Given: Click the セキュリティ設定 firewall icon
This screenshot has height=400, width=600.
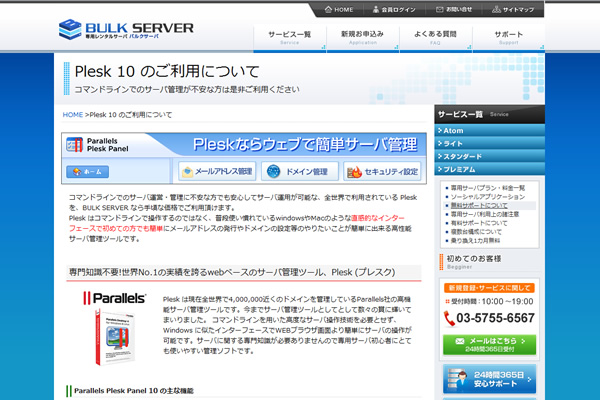Looking at the screenshot, I should click(353, 171).
